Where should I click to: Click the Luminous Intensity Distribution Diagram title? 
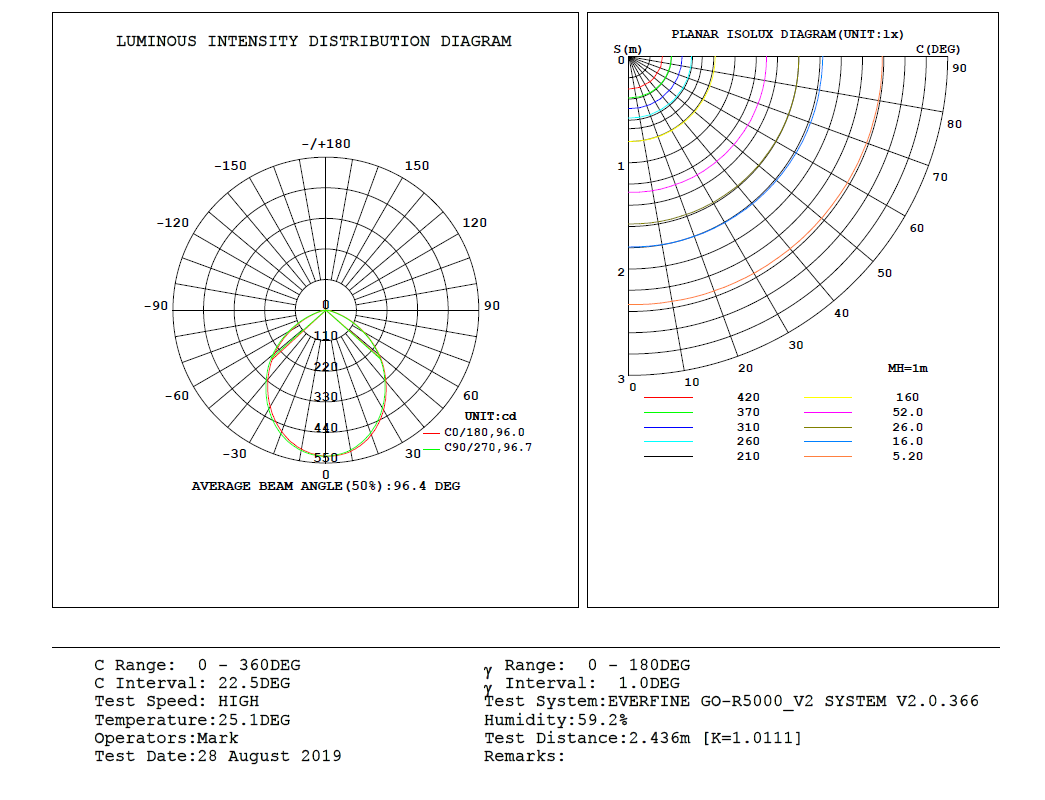314,42
